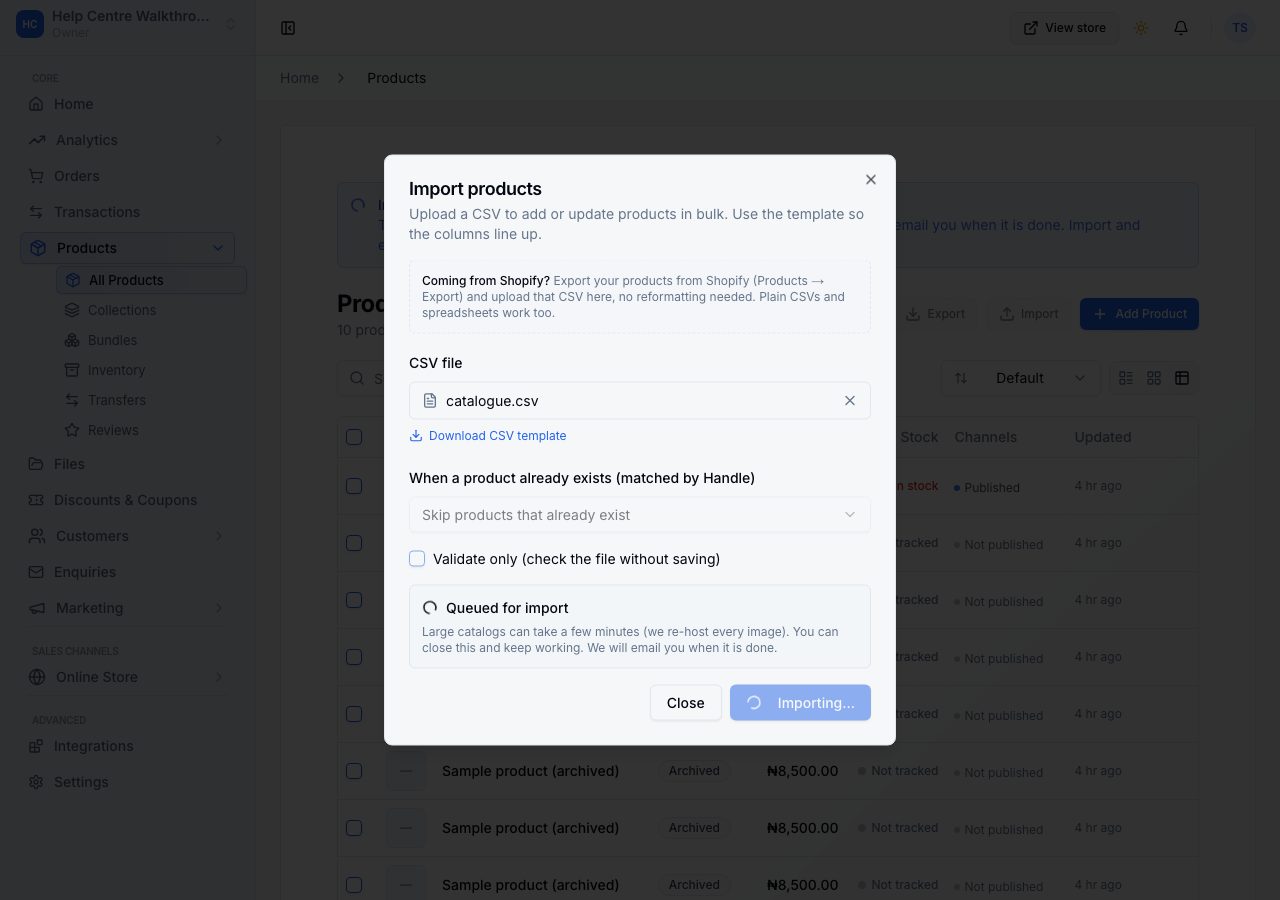1280x900 pixels.
Task: Select all products via header checkbox
Action: coord(354,437)
